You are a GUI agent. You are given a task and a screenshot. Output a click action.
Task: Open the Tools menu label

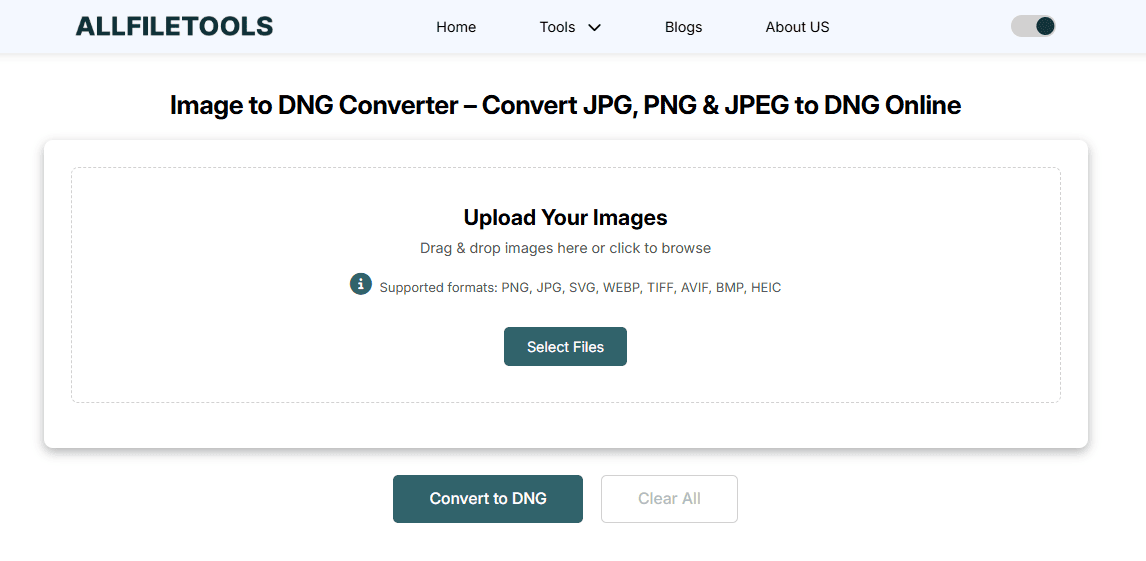pyautogui.click(x=557, y=27)
